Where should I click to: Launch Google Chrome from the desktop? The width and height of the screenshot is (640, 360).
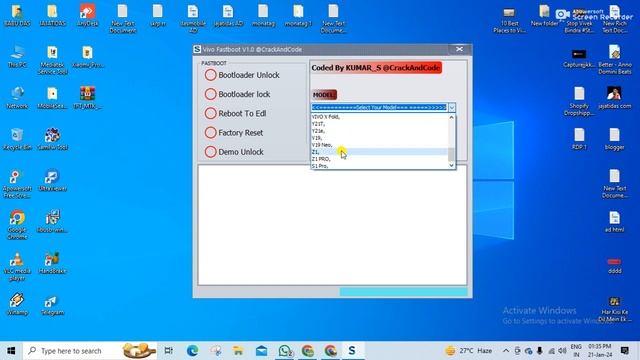coord(17,225)
